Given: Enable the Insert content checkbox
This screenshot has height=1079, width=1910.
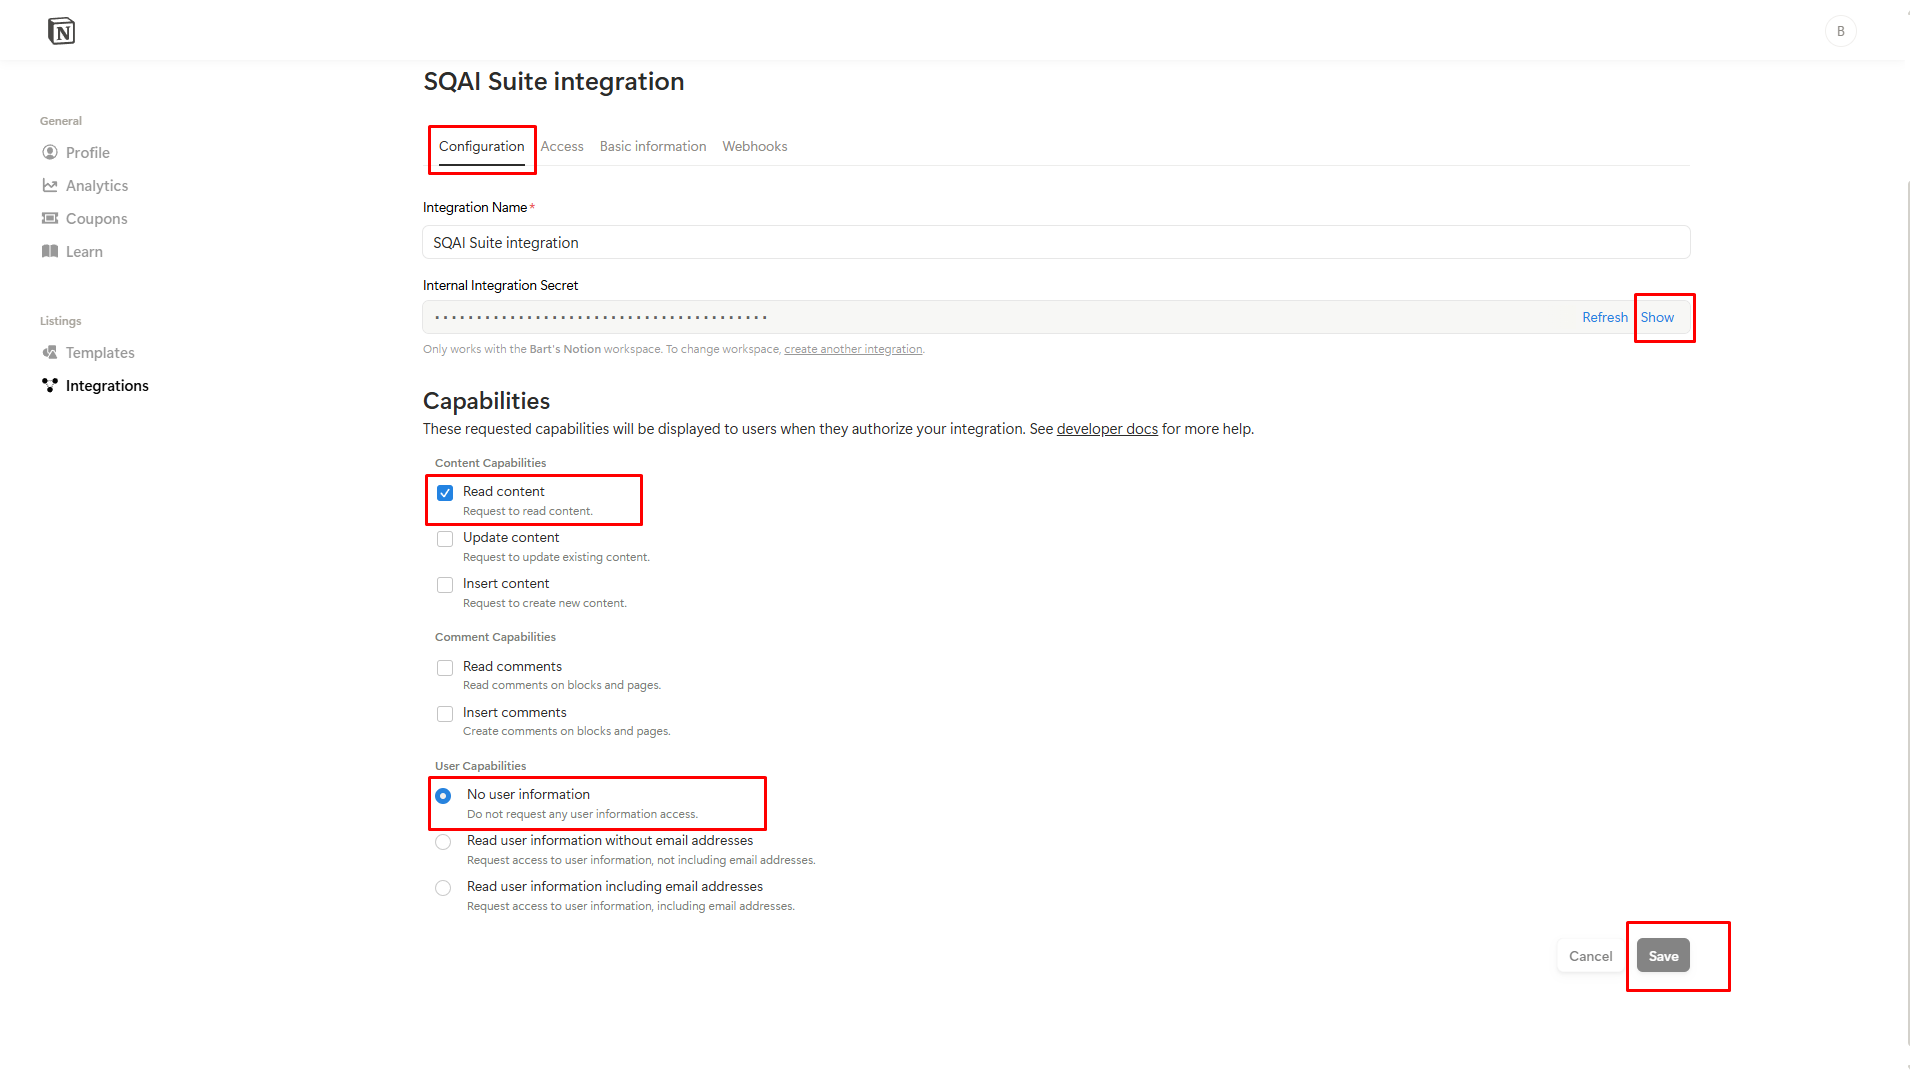Looking at the screenshot, I should pos(445,585).
